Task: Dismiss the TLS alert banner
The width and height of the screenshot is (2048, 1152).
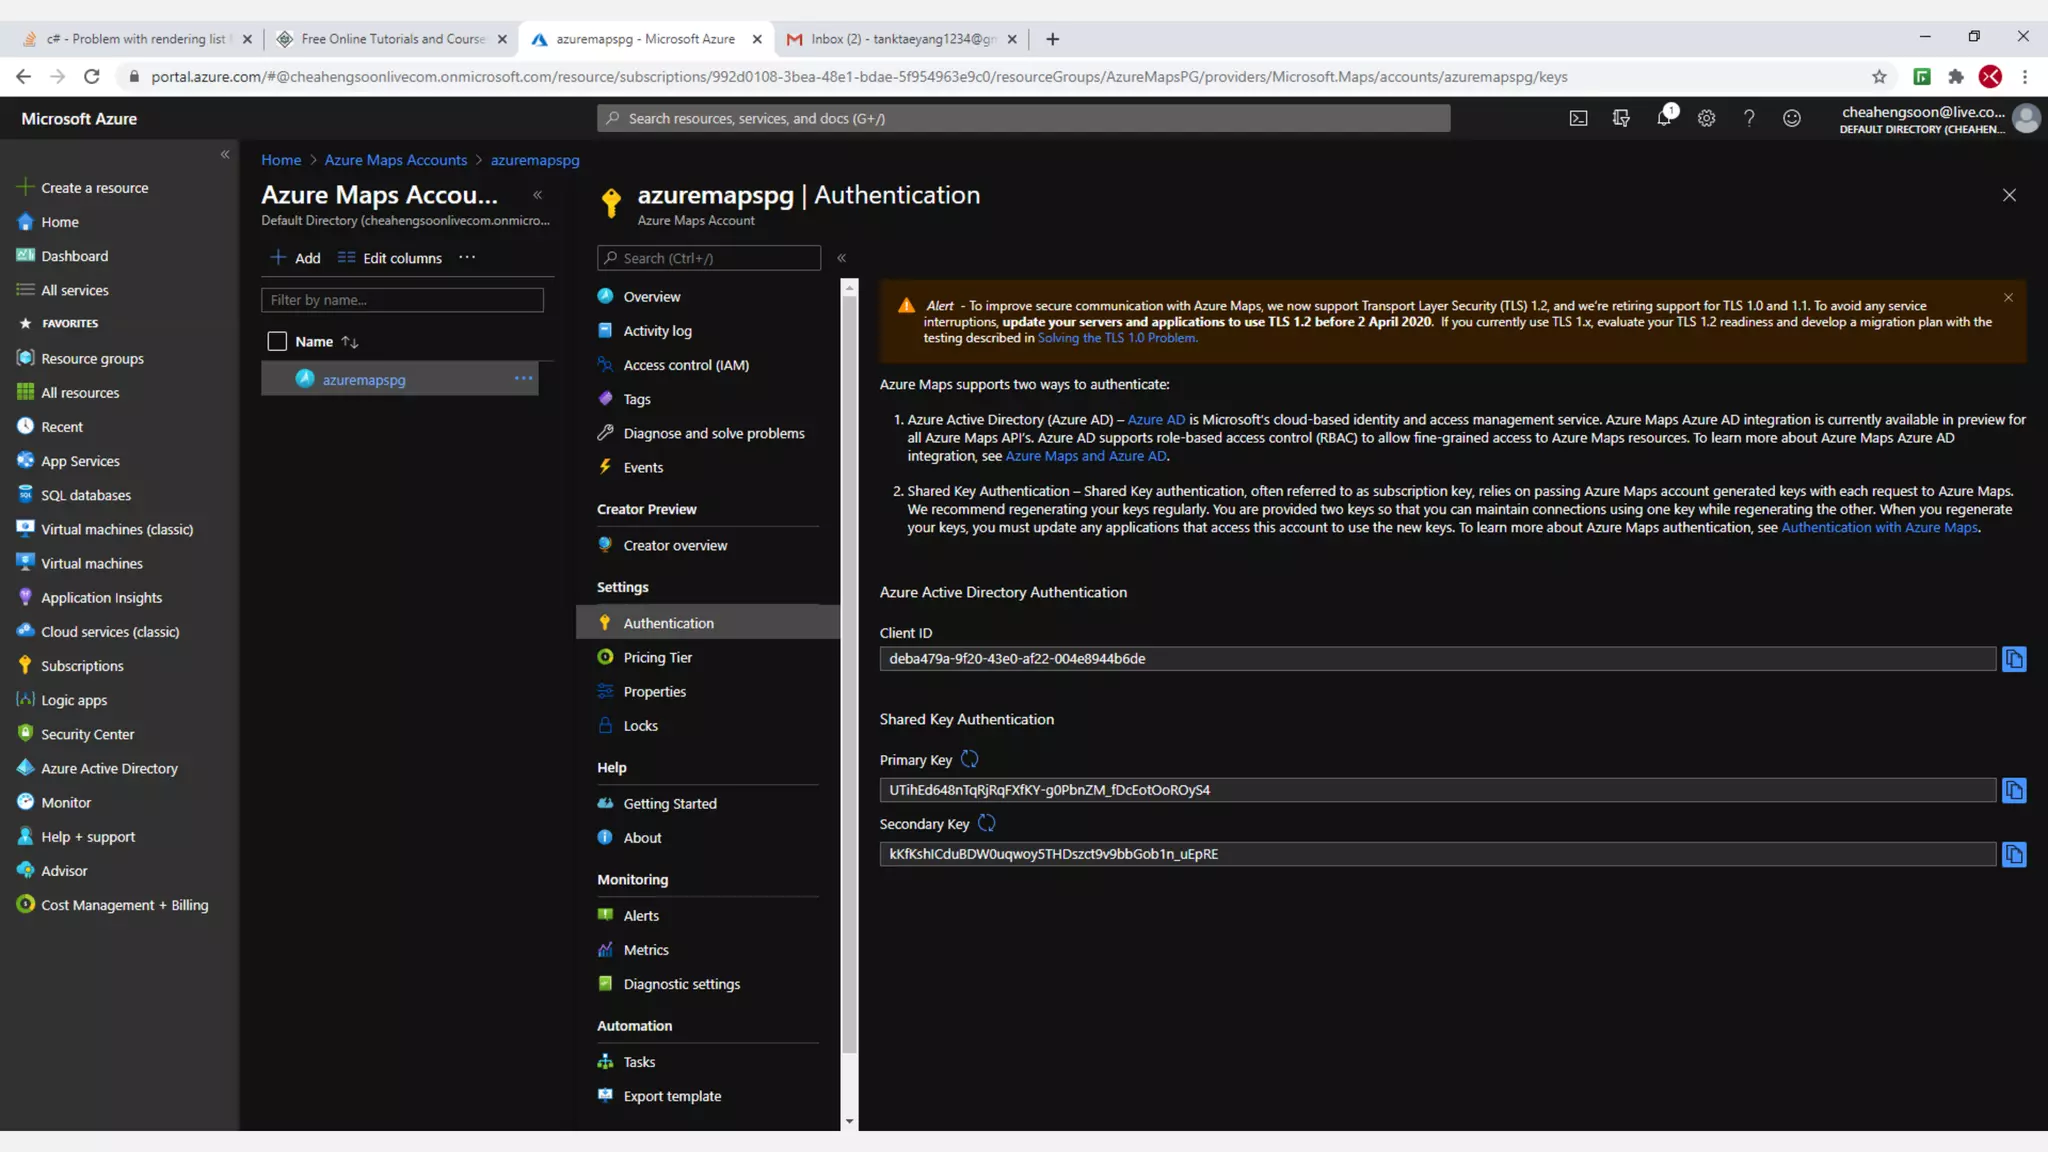Action: coord(2008,298)
